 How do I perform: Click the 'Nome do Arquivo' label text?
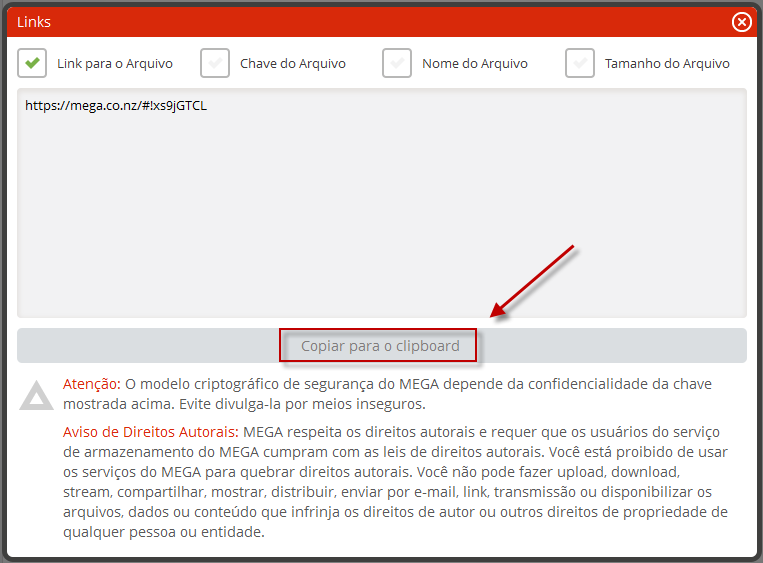click(474, 64)
